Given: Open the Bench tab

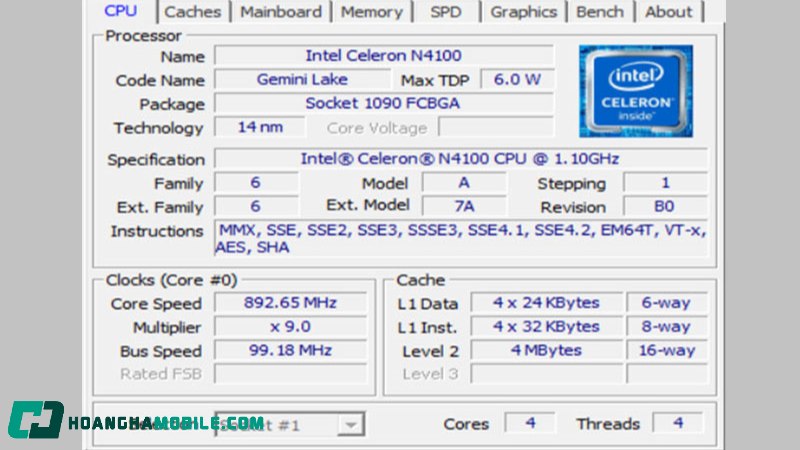Looking at the screenshot, I should [599, 11].
